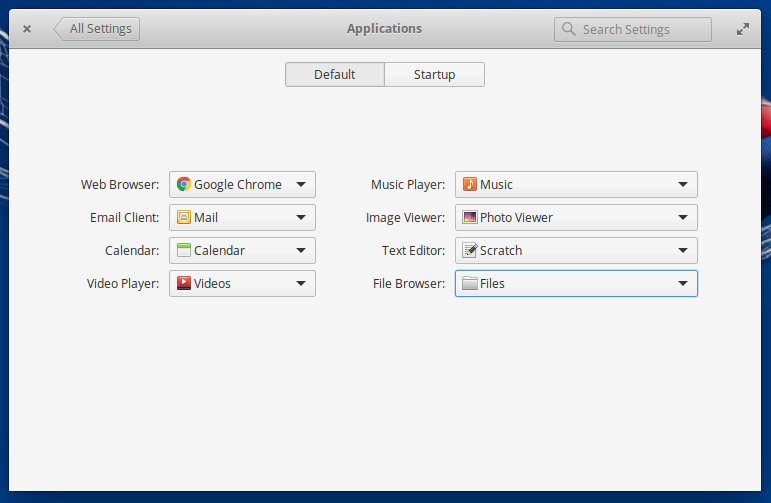Click the Scratch notepad pencil icon
This screenshot has width=771, height=503.
point(470,250)
